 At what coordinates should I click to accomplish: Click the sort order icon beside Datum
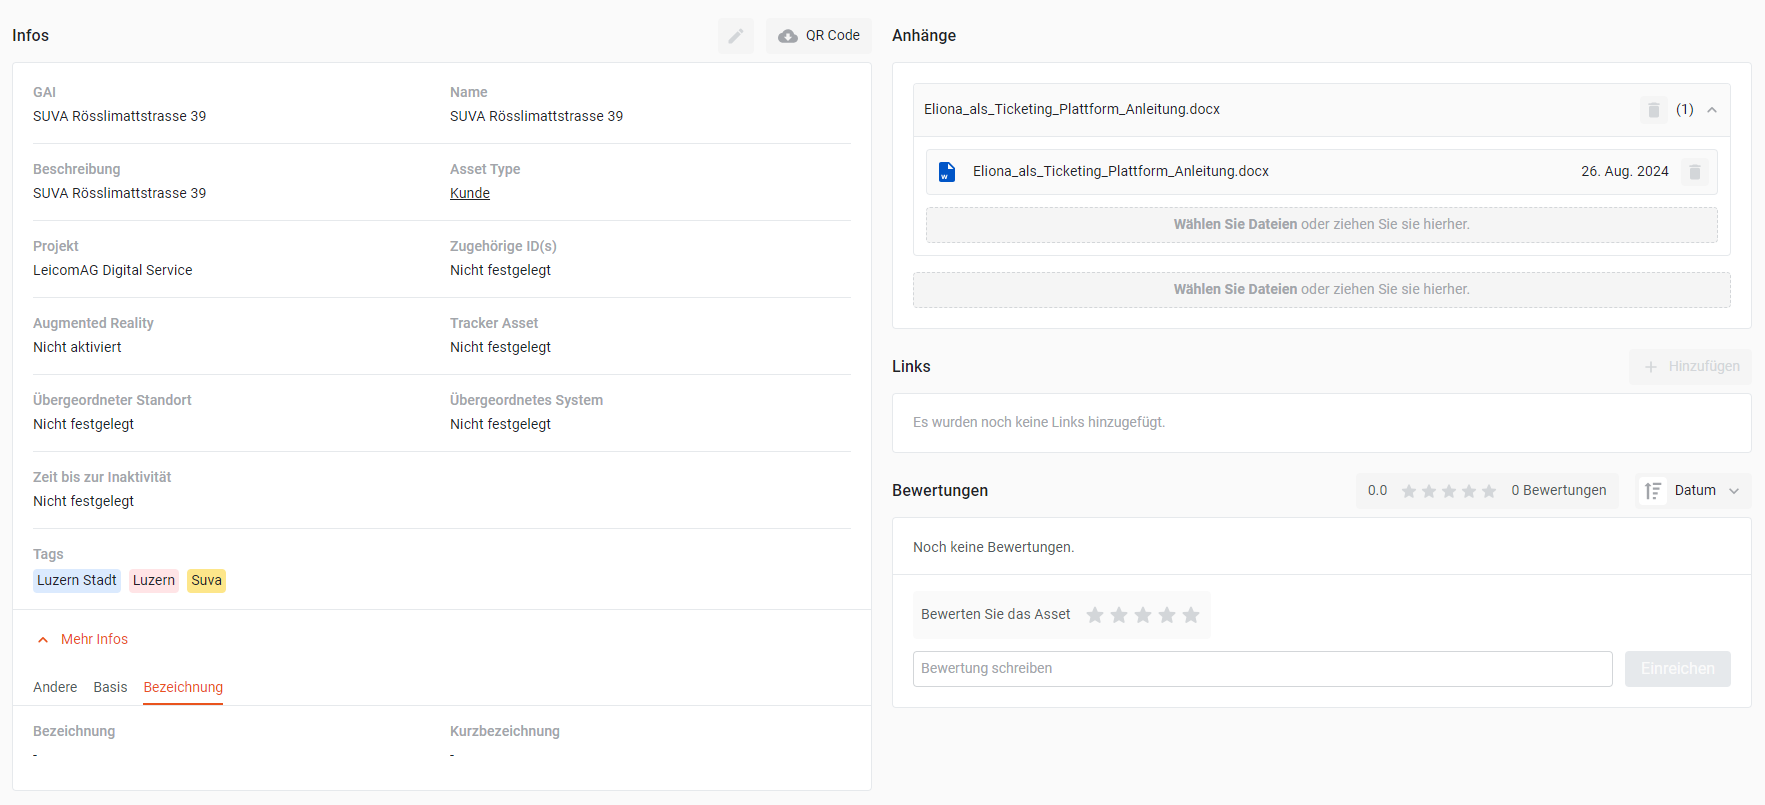point(1653,491)
